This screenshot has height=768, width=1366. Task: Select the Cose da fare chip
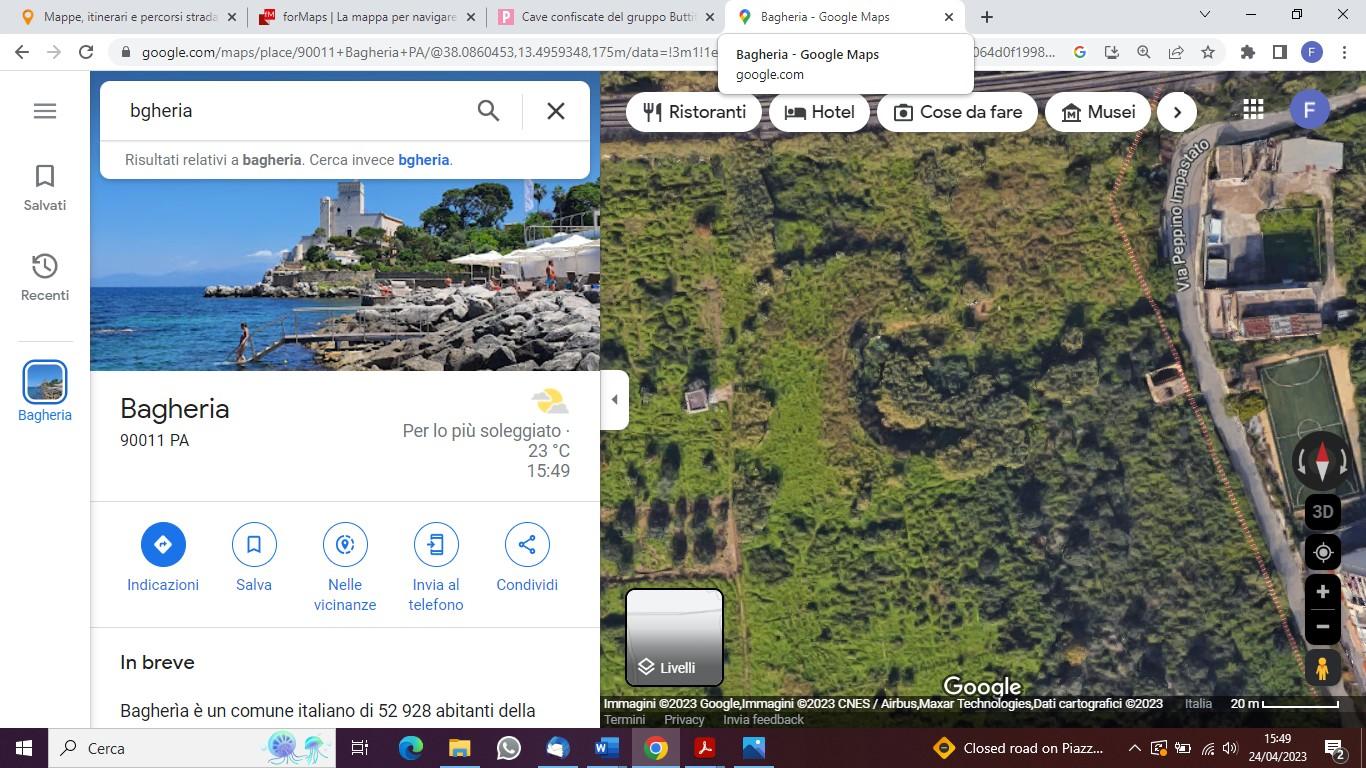[957, 112]
